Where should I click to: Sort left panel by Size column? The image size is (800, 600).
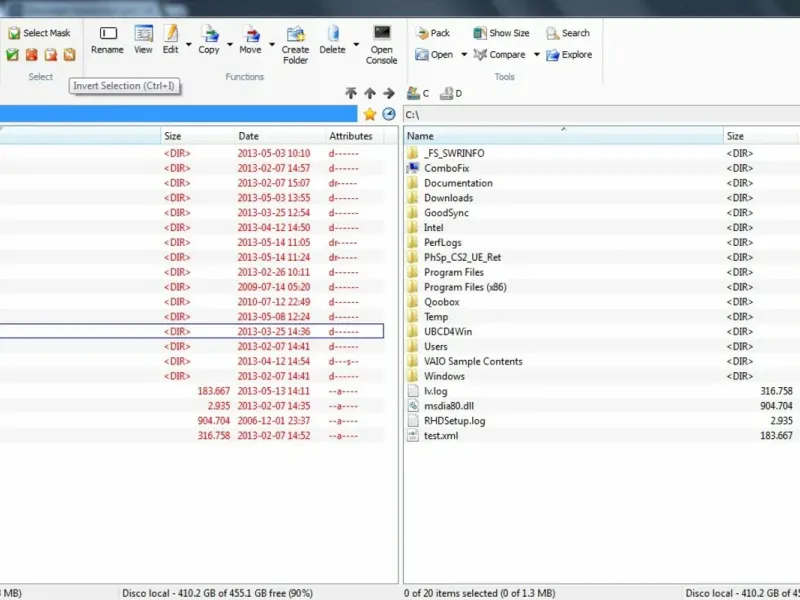coord(197,136)
